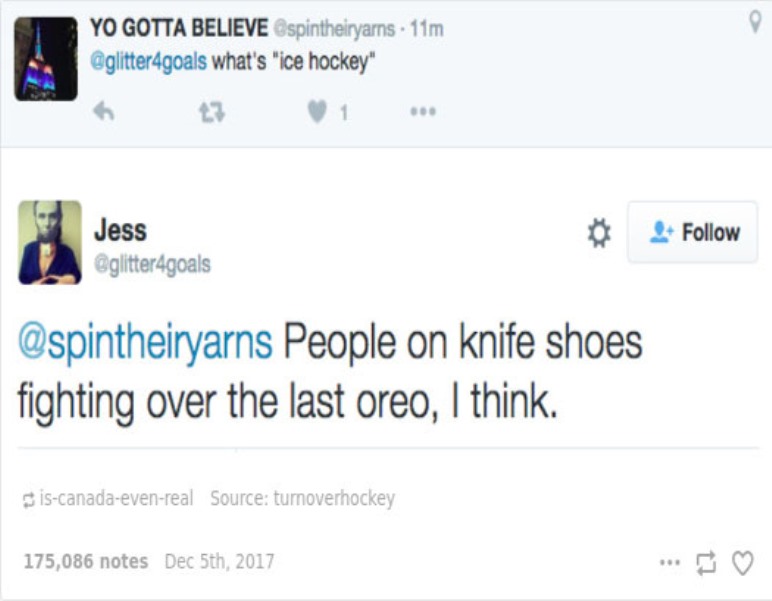Click the Jess display name
This screenshot has height=601, width=772.
click(120, 230)
